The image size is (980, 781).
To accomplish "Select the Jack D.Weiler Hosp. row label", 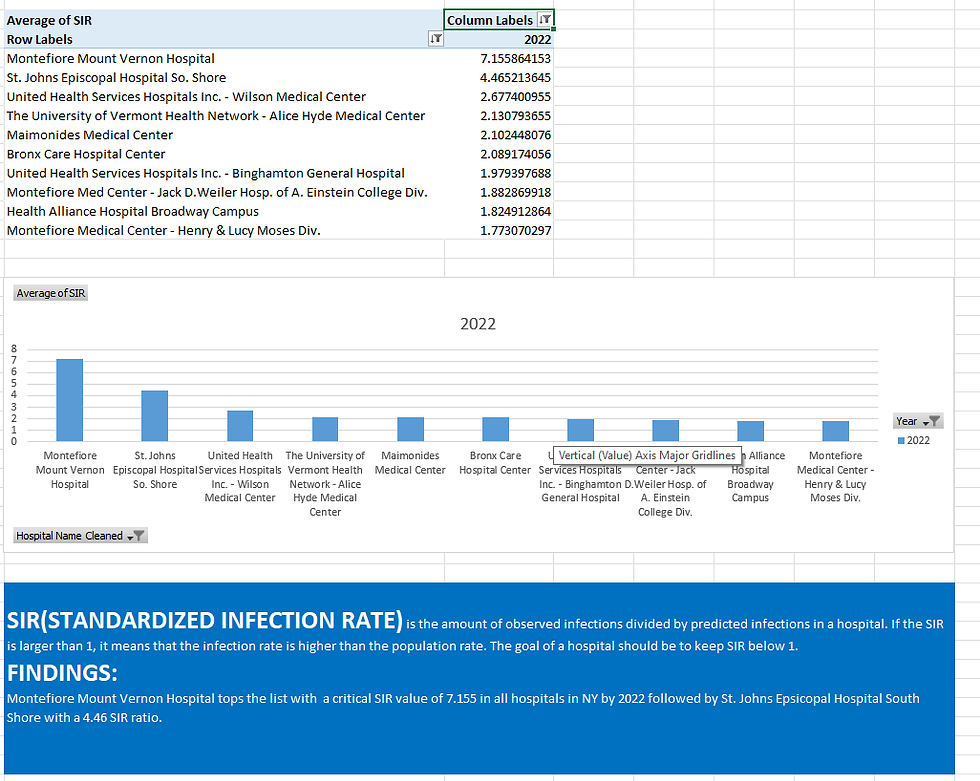I will pos(224,192).
